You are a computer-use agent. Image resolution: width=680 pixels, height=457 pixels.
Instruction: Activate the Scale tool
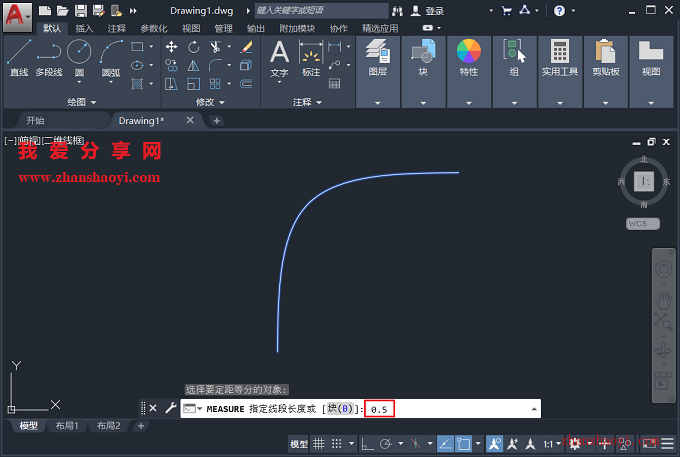[193, 84]
